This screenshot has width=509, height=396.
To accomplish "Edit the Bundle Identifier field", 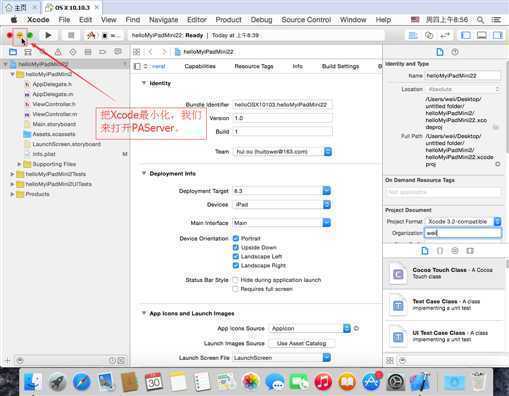I will pyautogui.click(x=282, y=105).
